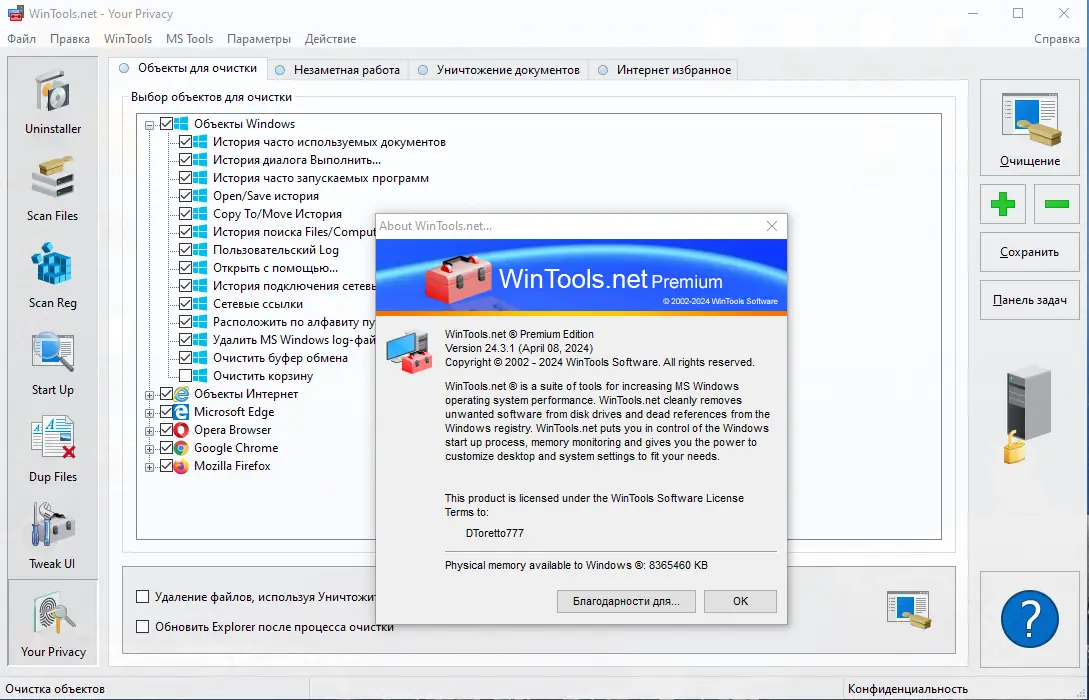Expand the Microsoft Edge node
The width and height of the screenshot is (1089, 700).
point(149,413)
